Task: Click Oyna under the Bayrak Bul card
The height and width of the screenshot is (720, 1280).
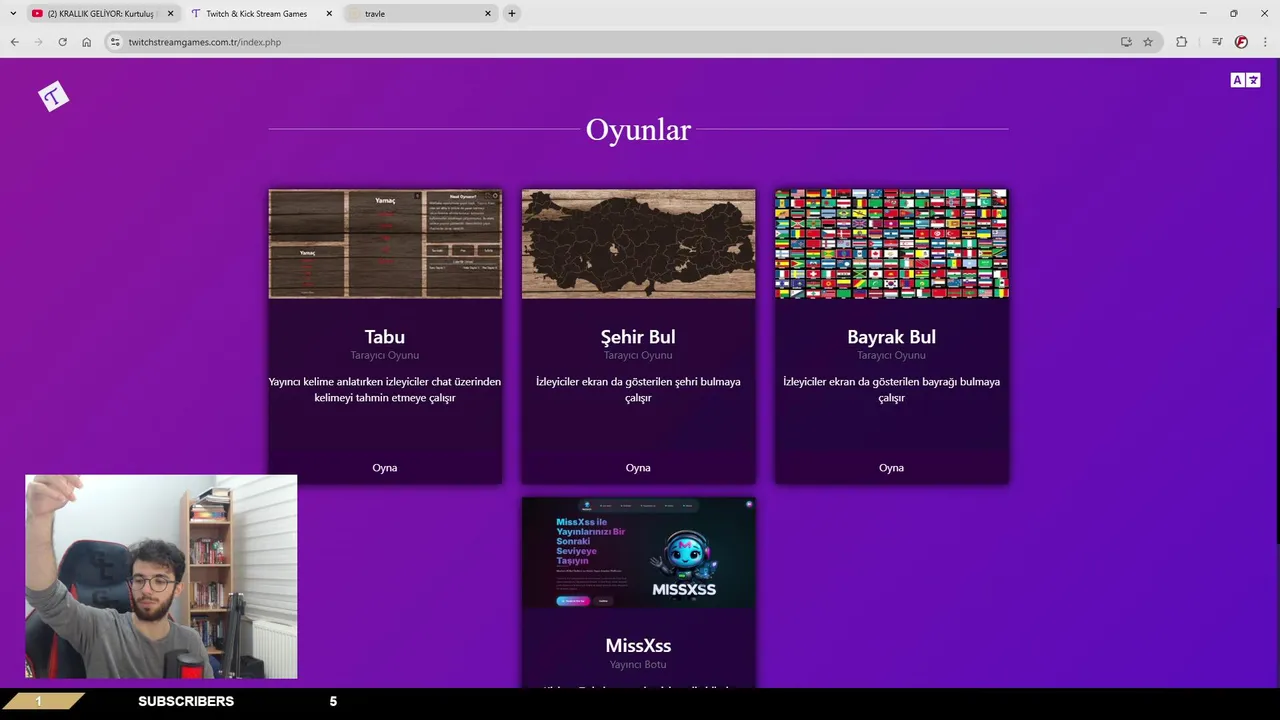Action: [x=891, y=467]
